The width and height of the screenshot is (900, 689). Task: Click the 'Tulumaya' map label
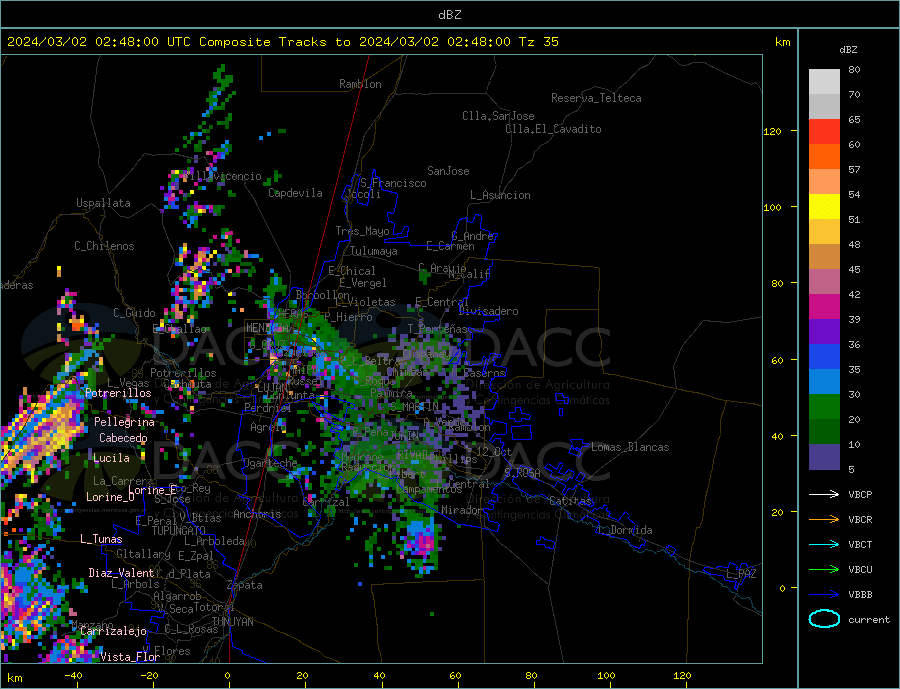(x=374, y=251)
